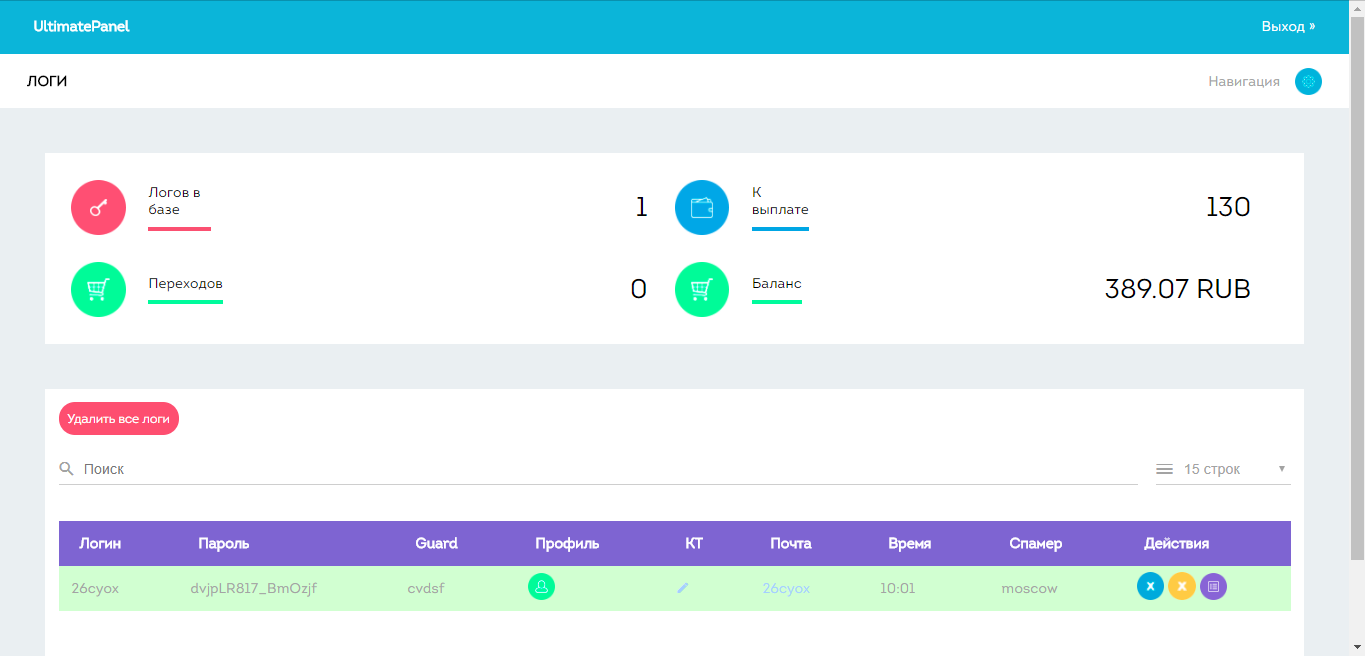Click the 26cyox cell in the Логин column
Viewport: 1365px width, 656px height.
click(95, 588)
